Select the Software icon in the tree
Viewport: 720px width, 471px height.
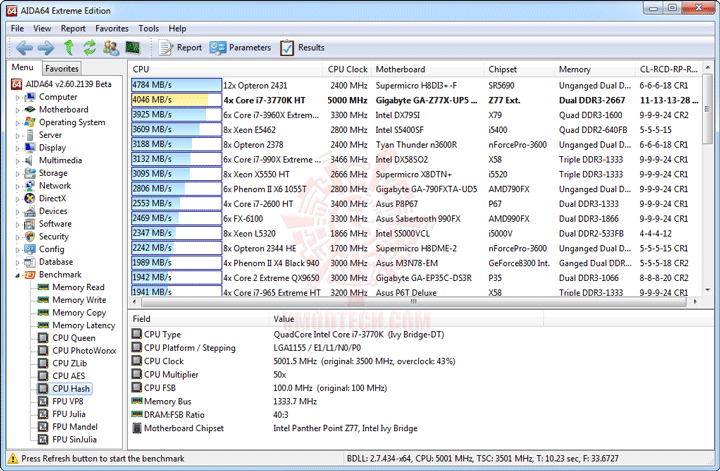click(30, 224)
